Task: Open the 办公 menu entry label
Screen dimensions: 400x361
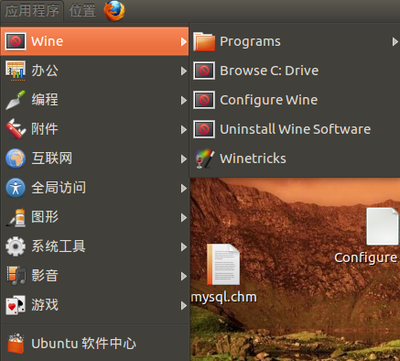Action: pyautogui.click(x=45, y=71)
